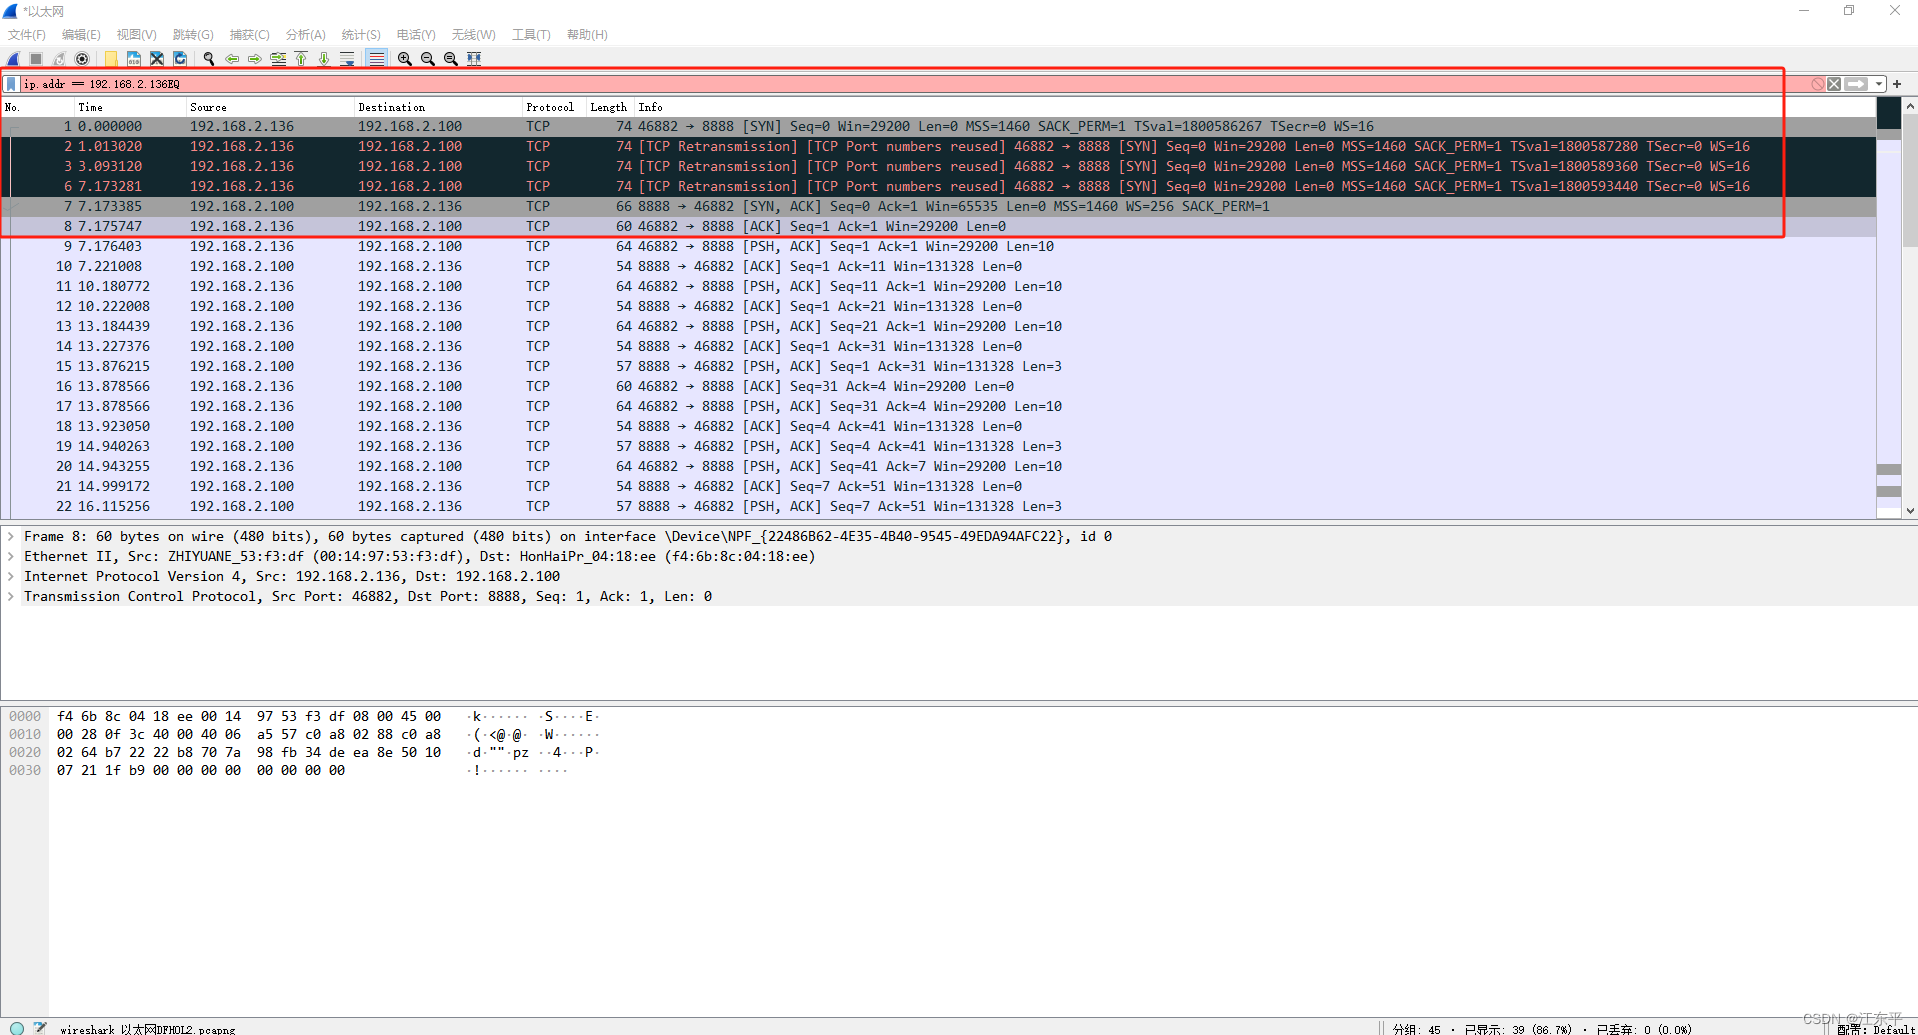Expand the Transmission Control Protocol details row
1918x1035 pixels.
(10, 596)
